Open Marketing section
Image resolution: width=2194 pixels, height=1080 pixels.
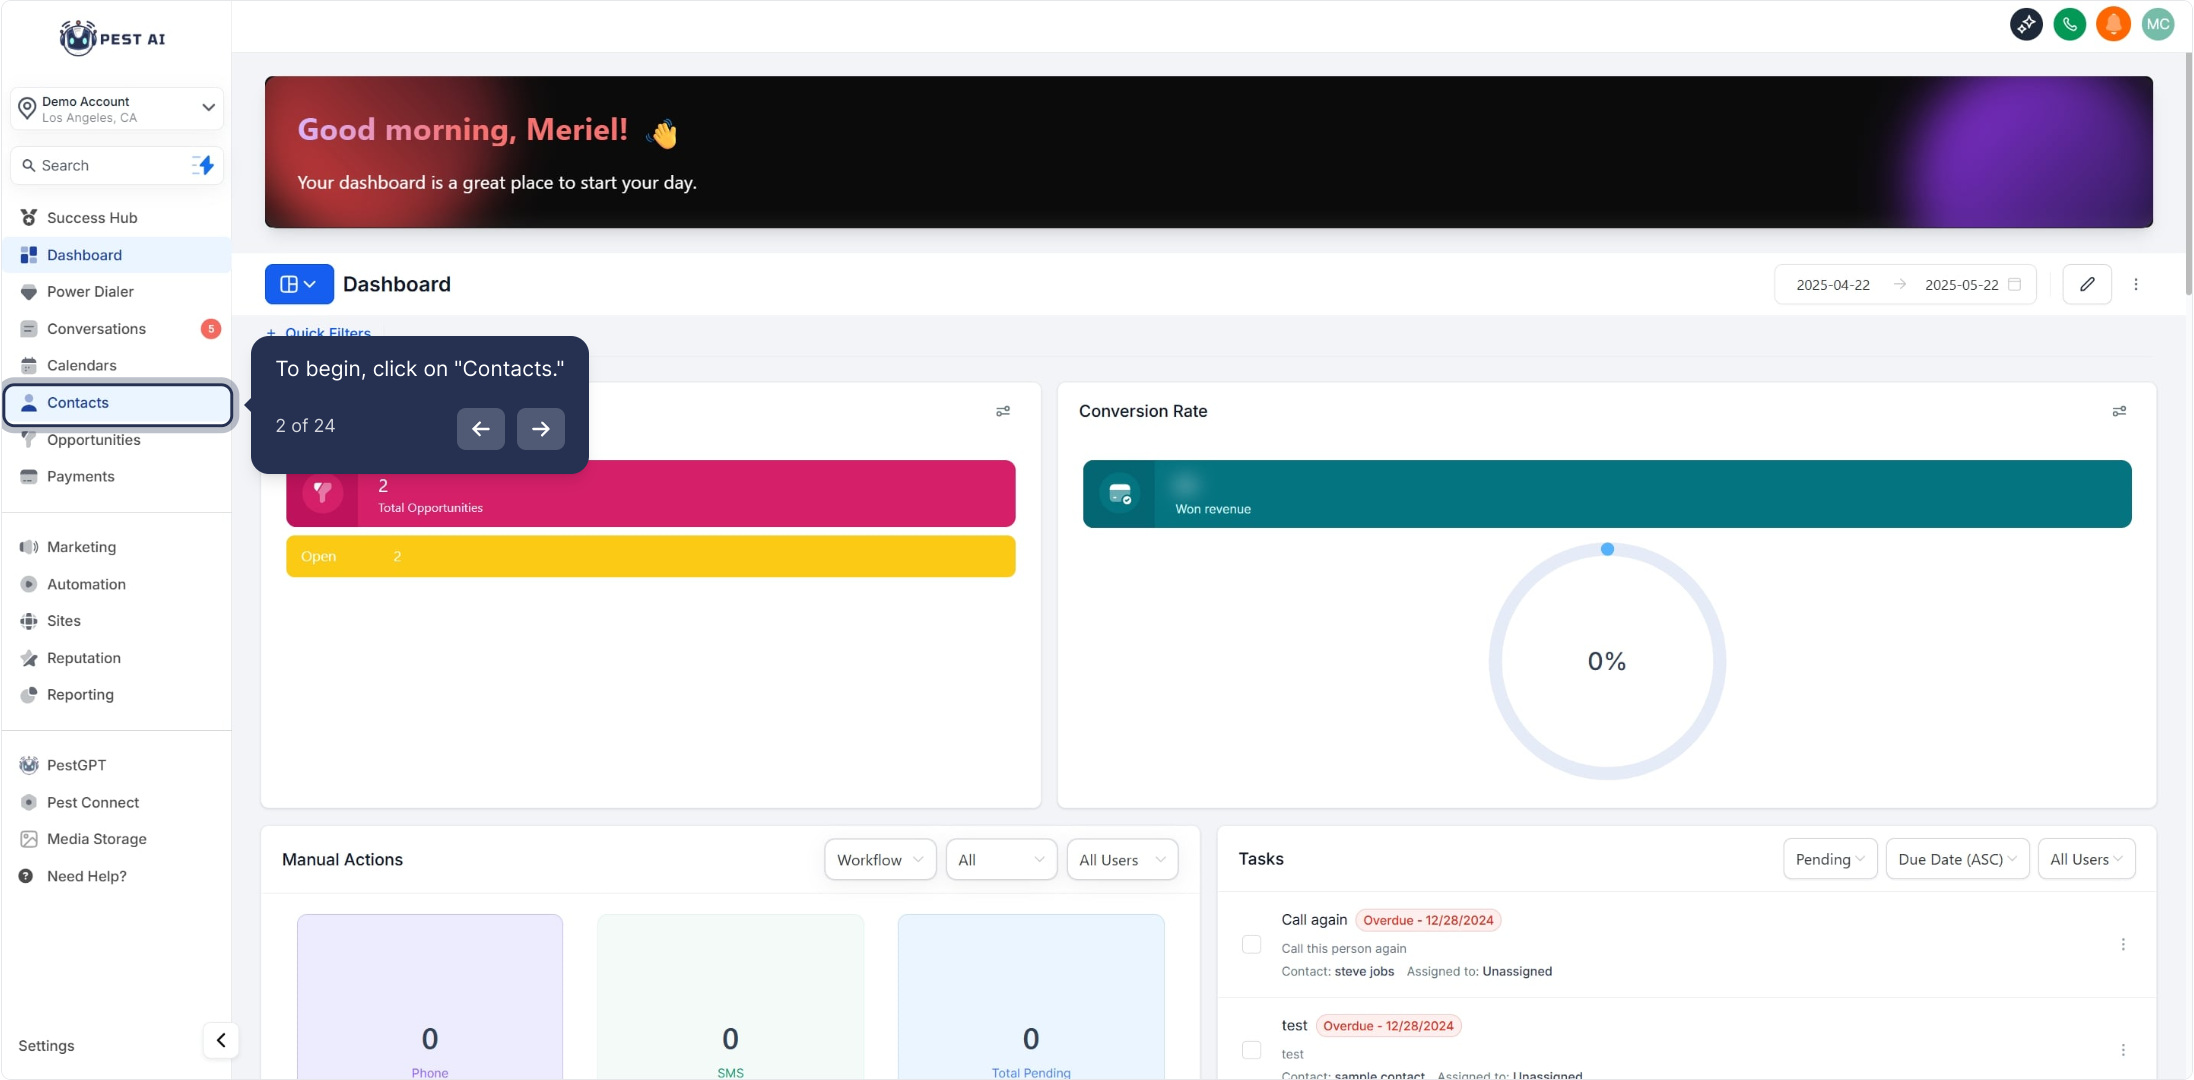point(117,547)
